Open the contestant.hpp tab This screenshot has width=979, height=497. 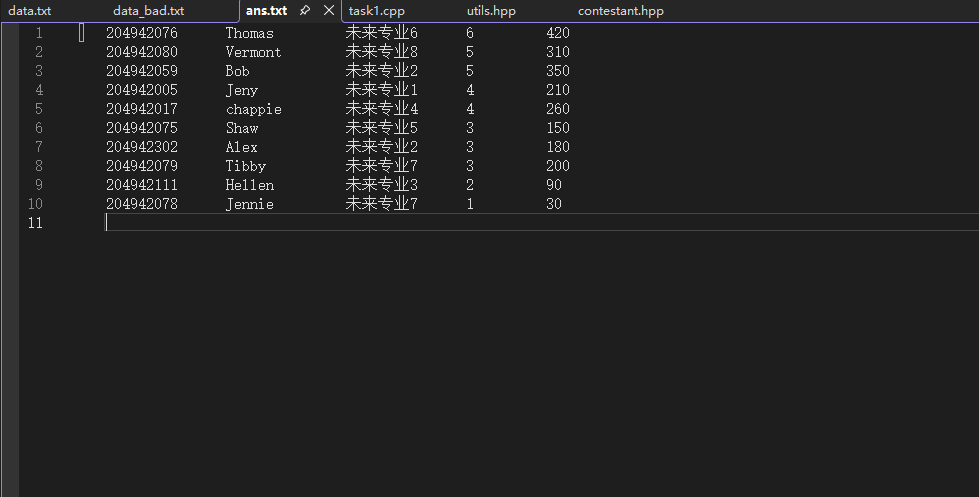pyautogui.click(x=621, y=11)
